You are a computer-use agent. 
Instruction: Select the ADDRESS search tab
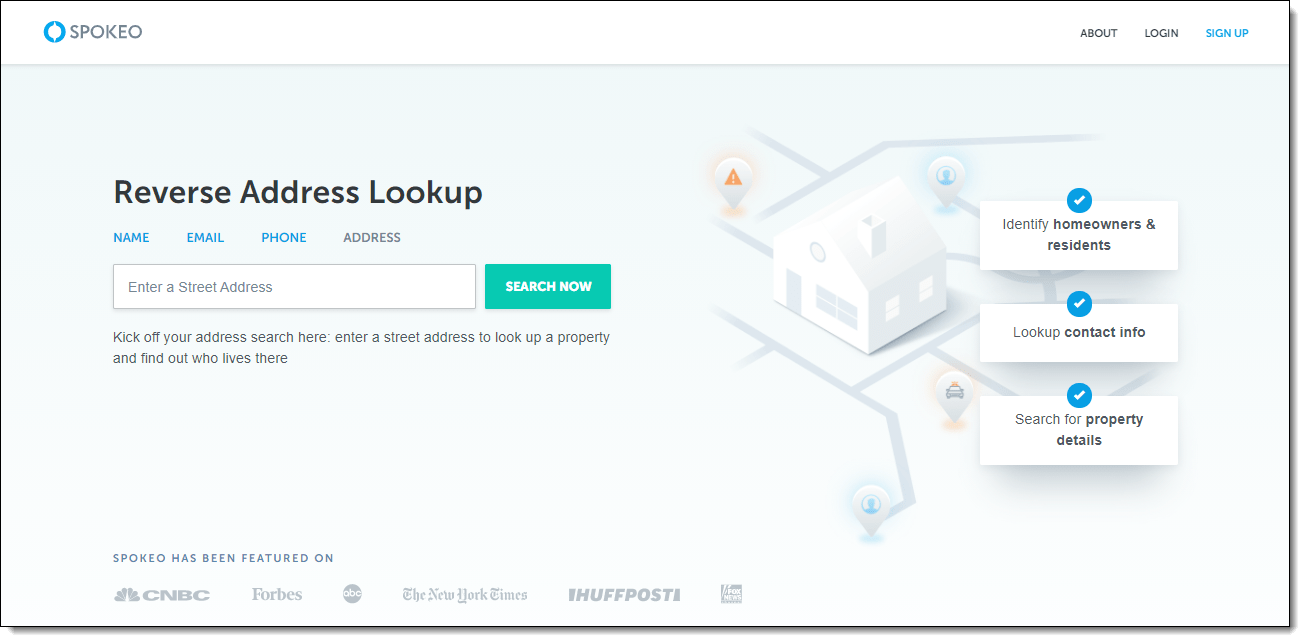372,238
